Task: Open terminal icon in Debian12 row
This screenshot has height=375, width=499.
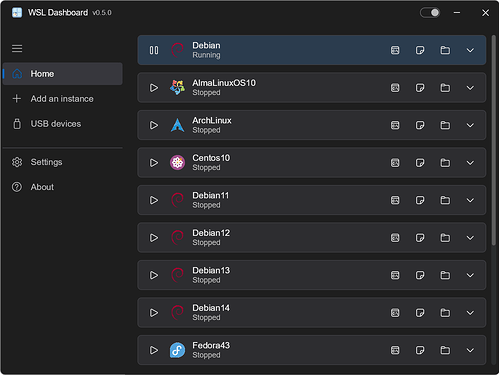Action: [x=395, y=238]
